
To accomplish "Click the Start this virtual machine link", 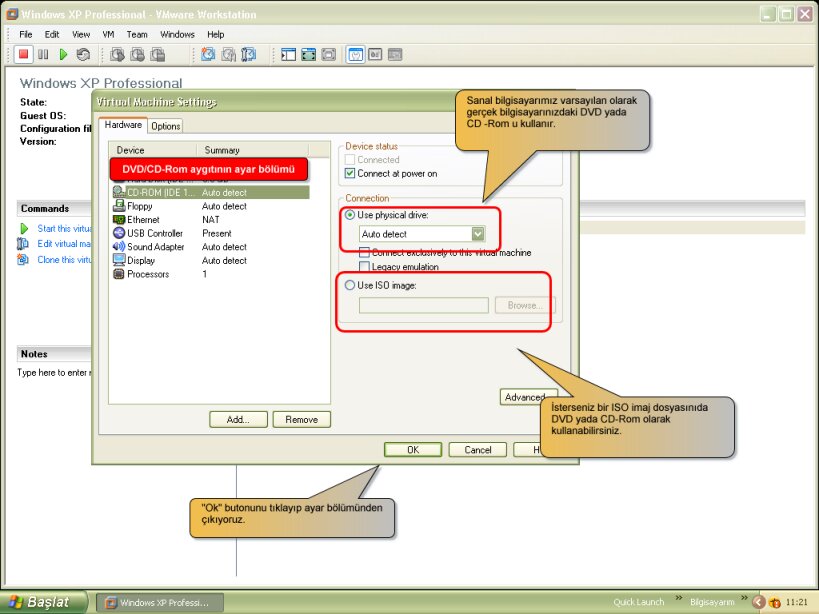I will pyautogui.click(x=64, y=228).
